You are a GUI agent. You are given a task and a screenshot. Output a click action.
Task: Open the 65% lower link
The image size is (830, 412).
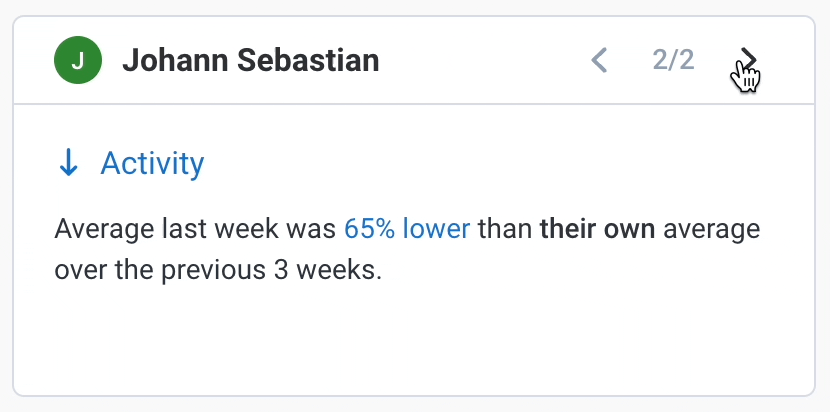(407, 229)
